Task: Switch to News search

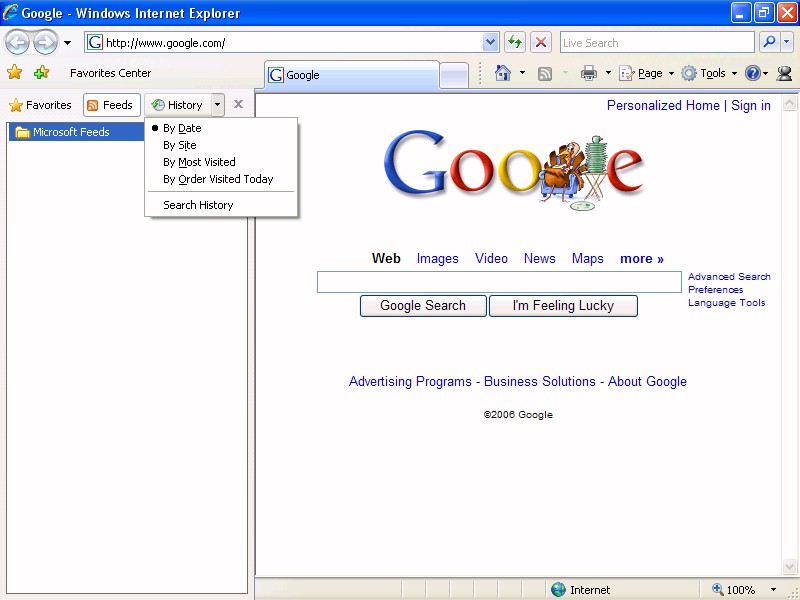Action: 539,259
